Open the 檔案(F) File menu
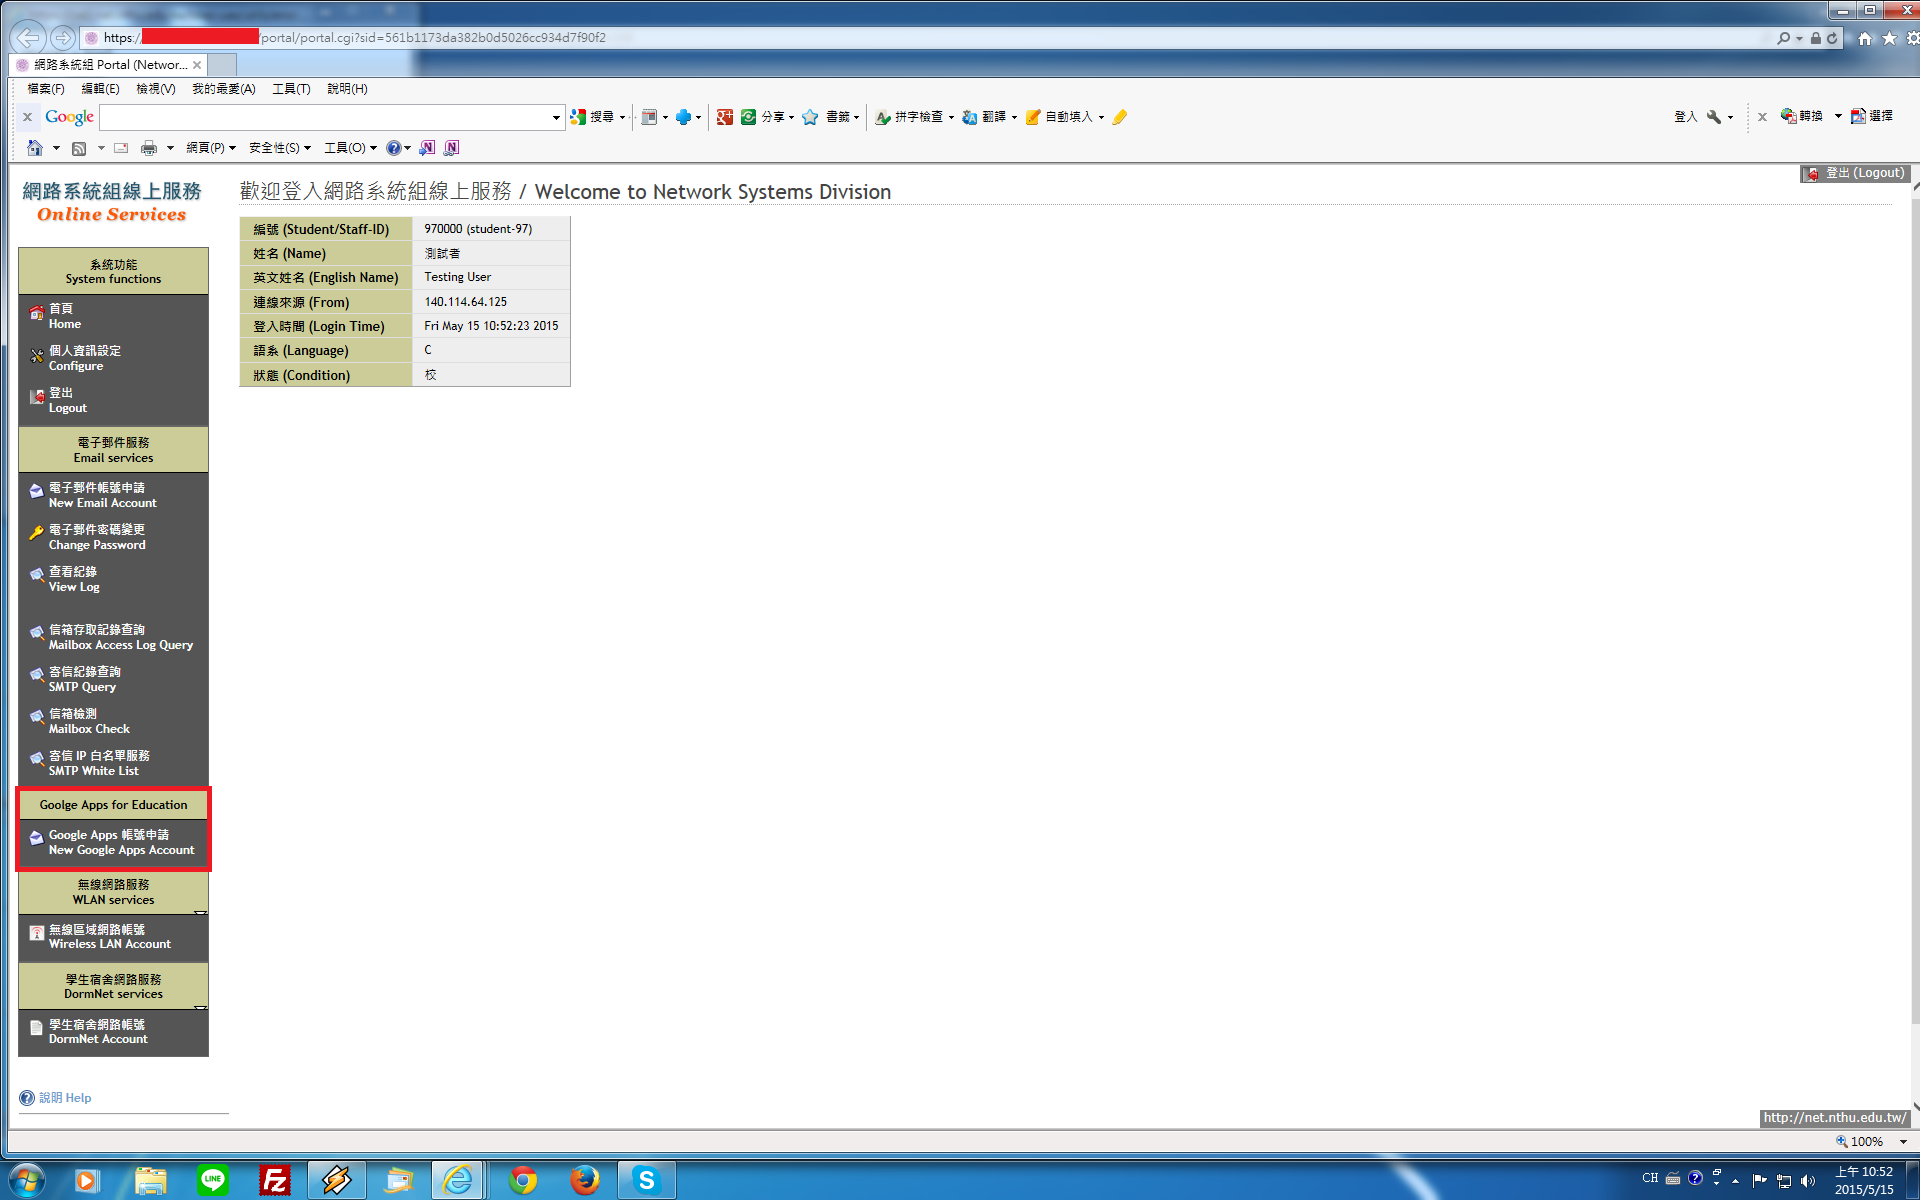 (x=45, y=89)
